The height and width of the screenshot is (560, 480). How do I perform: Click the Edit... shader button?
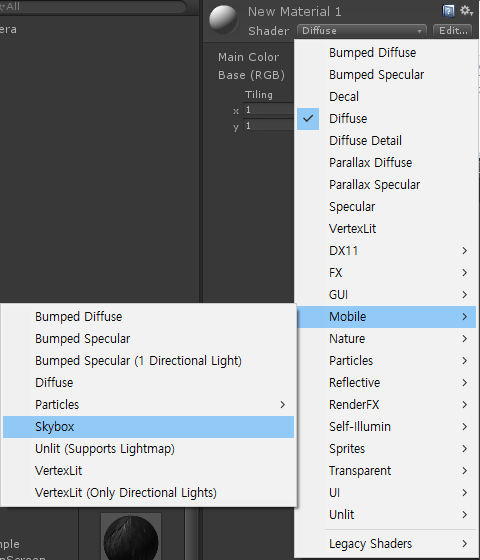coord(452,31)
